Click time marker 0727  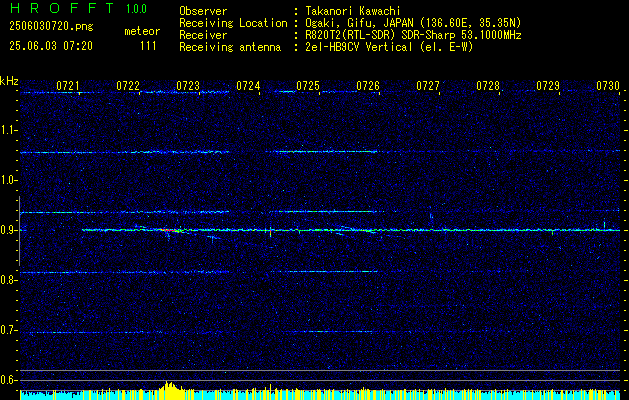click(428, 85)
